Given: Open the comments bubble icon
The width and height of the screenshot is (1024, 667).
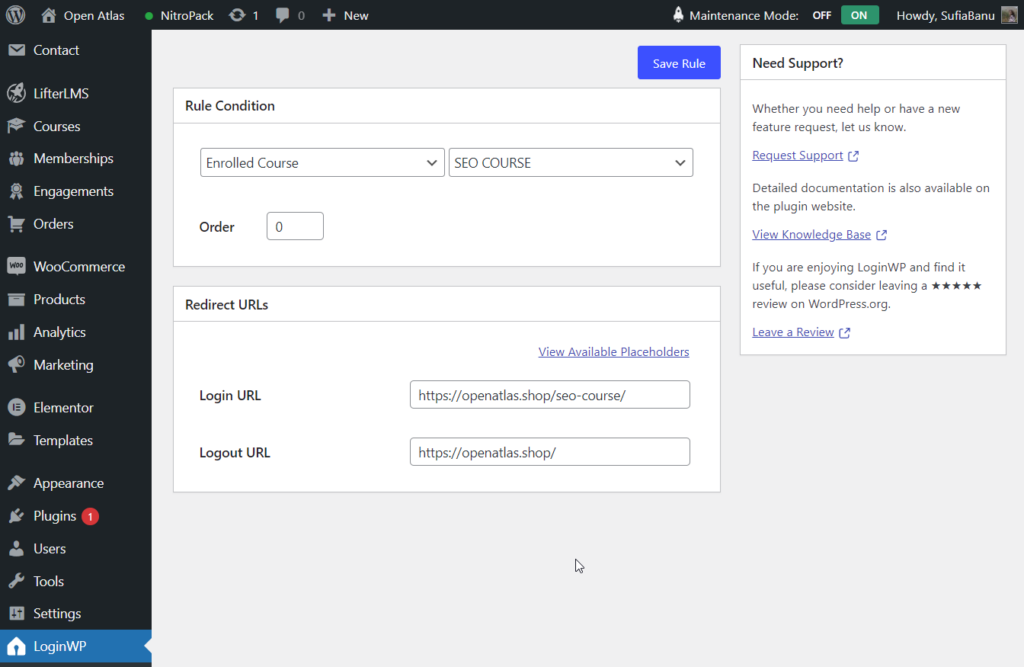Looking at the screenshot, I should coord(282,15).
